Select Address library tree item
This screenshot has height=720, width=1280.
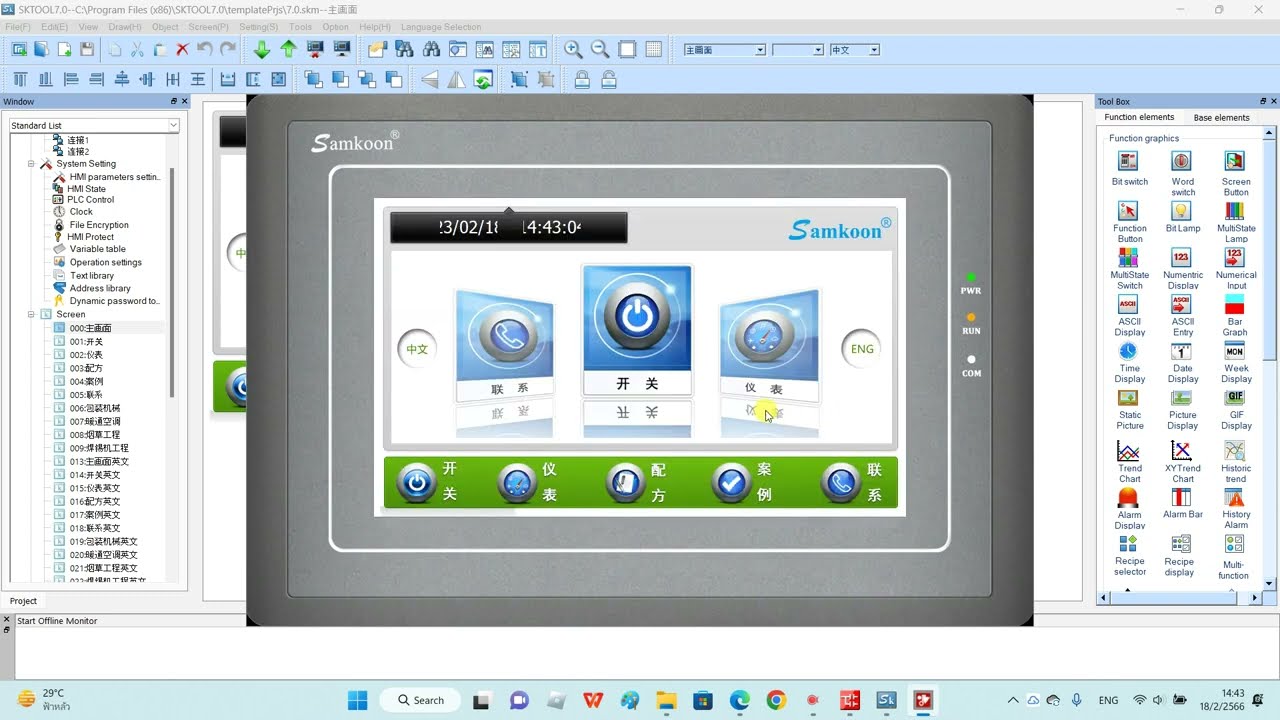pyautogui.click(x=100, y=288)
